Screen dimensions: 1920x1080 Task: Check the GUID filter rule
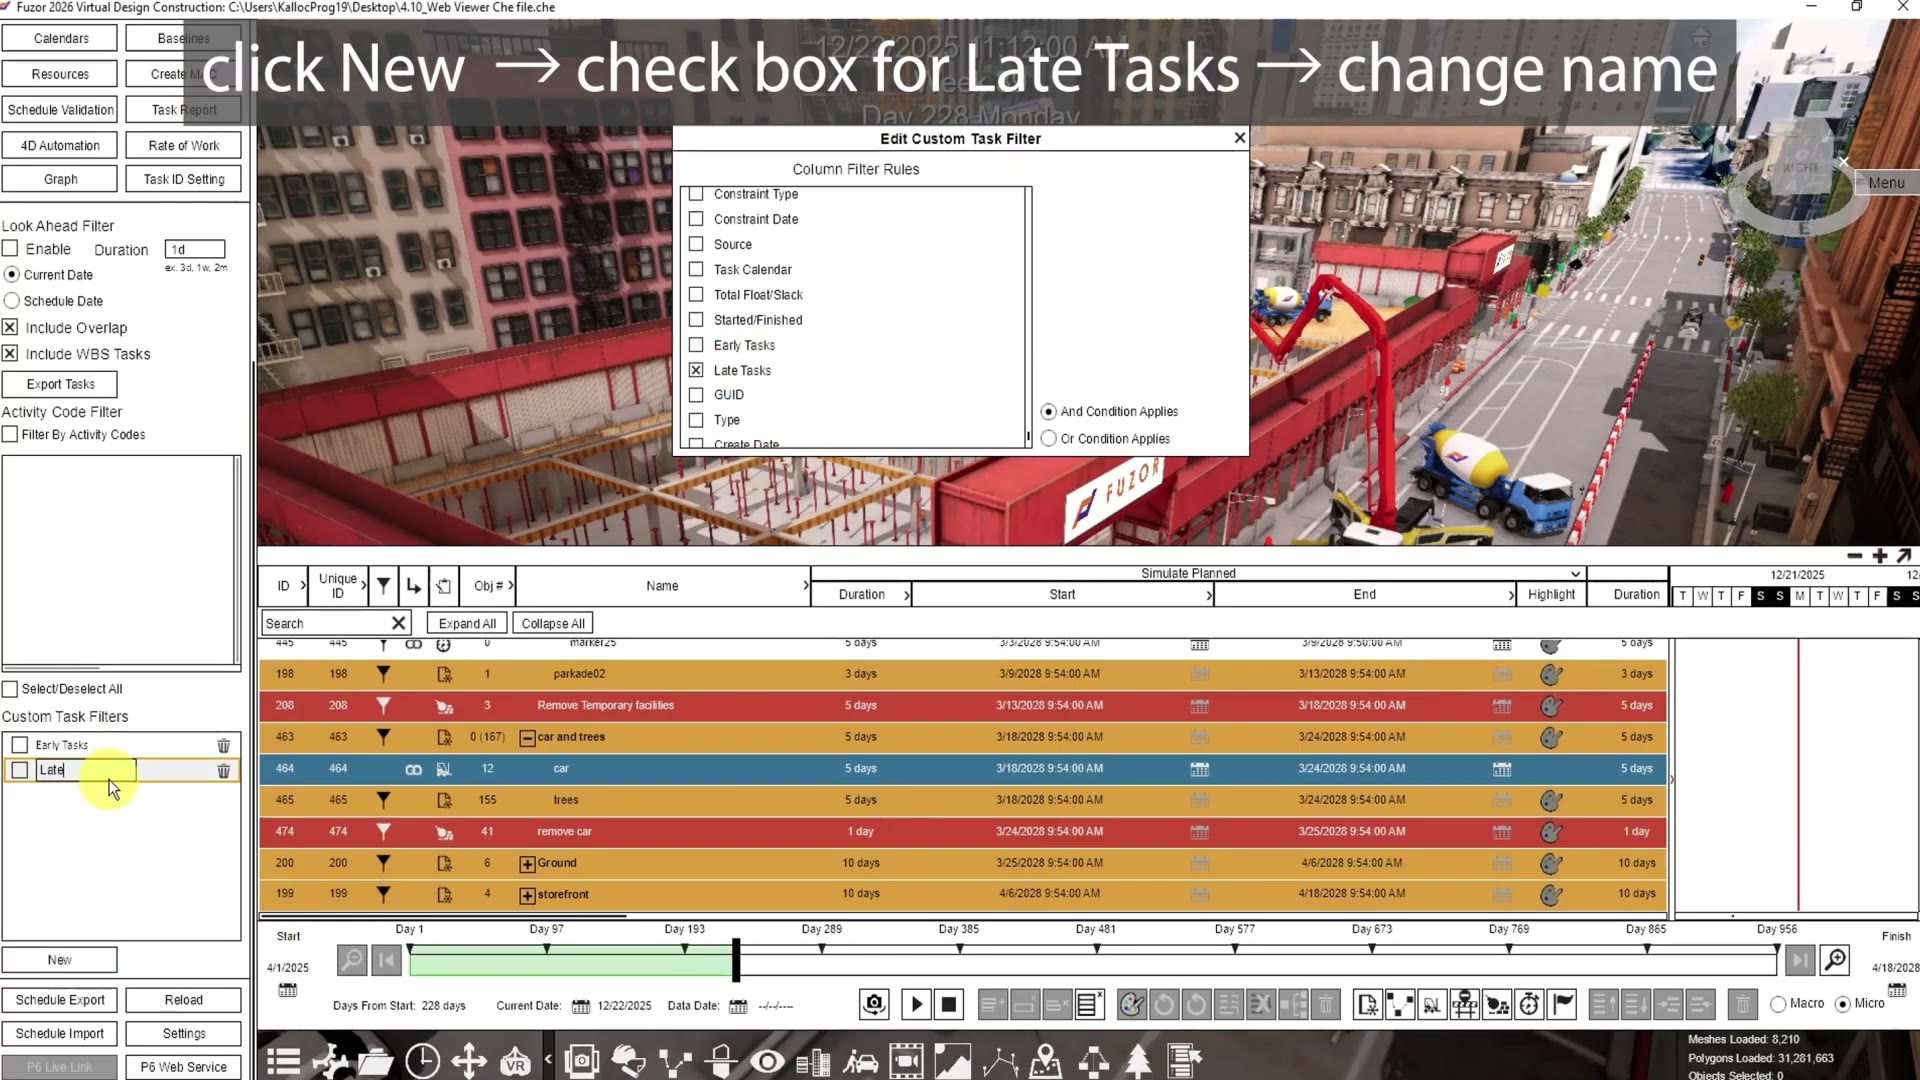tap(696, 395)
